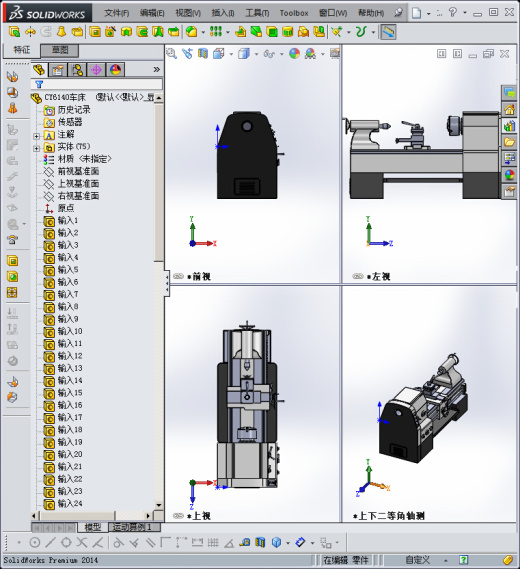Viewport: 520px width, 569px height.
Task: Open the unit system arrow beside 自定义
Action: [446, 560]
